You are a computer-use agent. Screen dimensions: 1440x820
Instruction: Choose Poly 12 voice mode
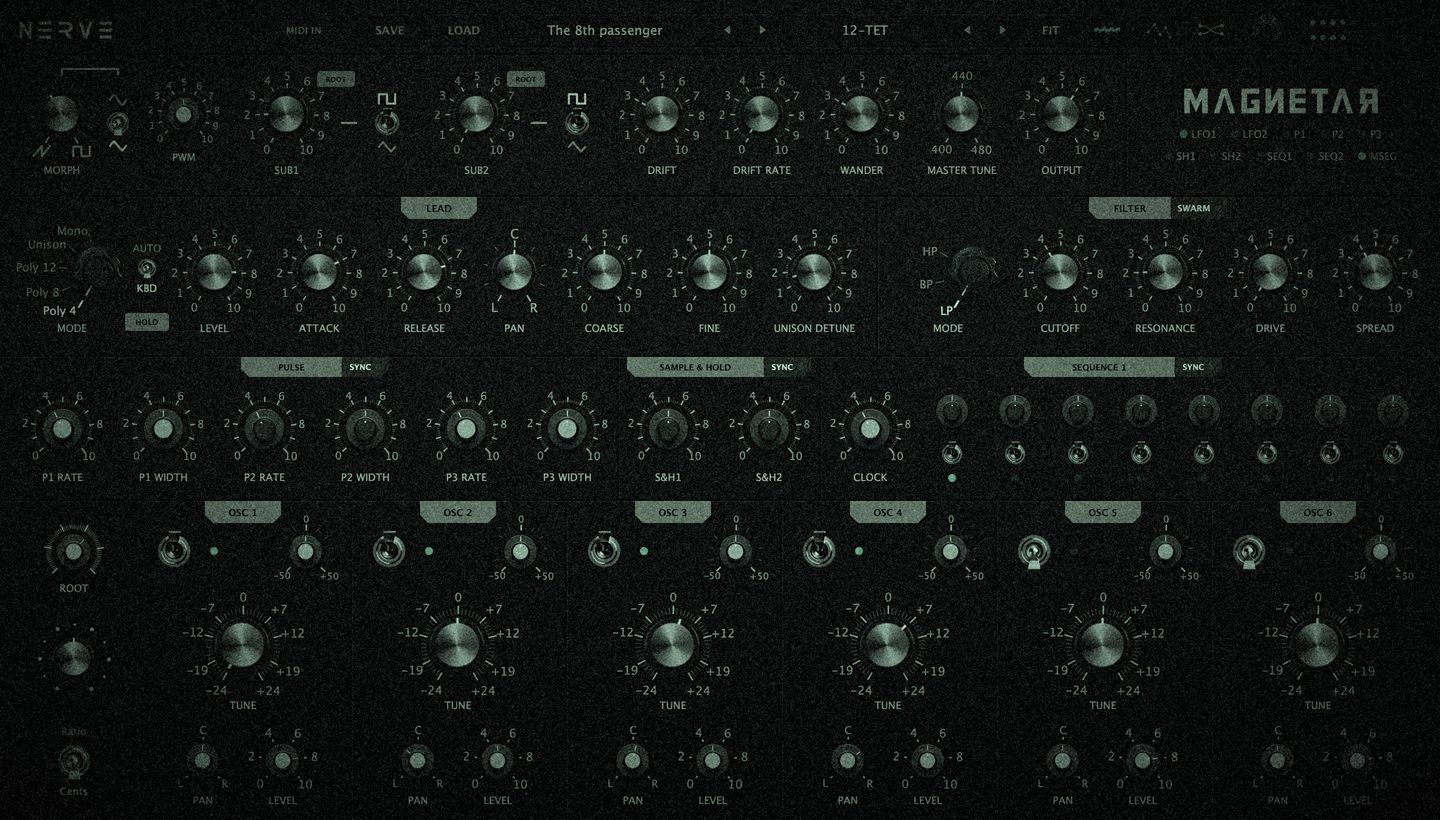[36, 268]
